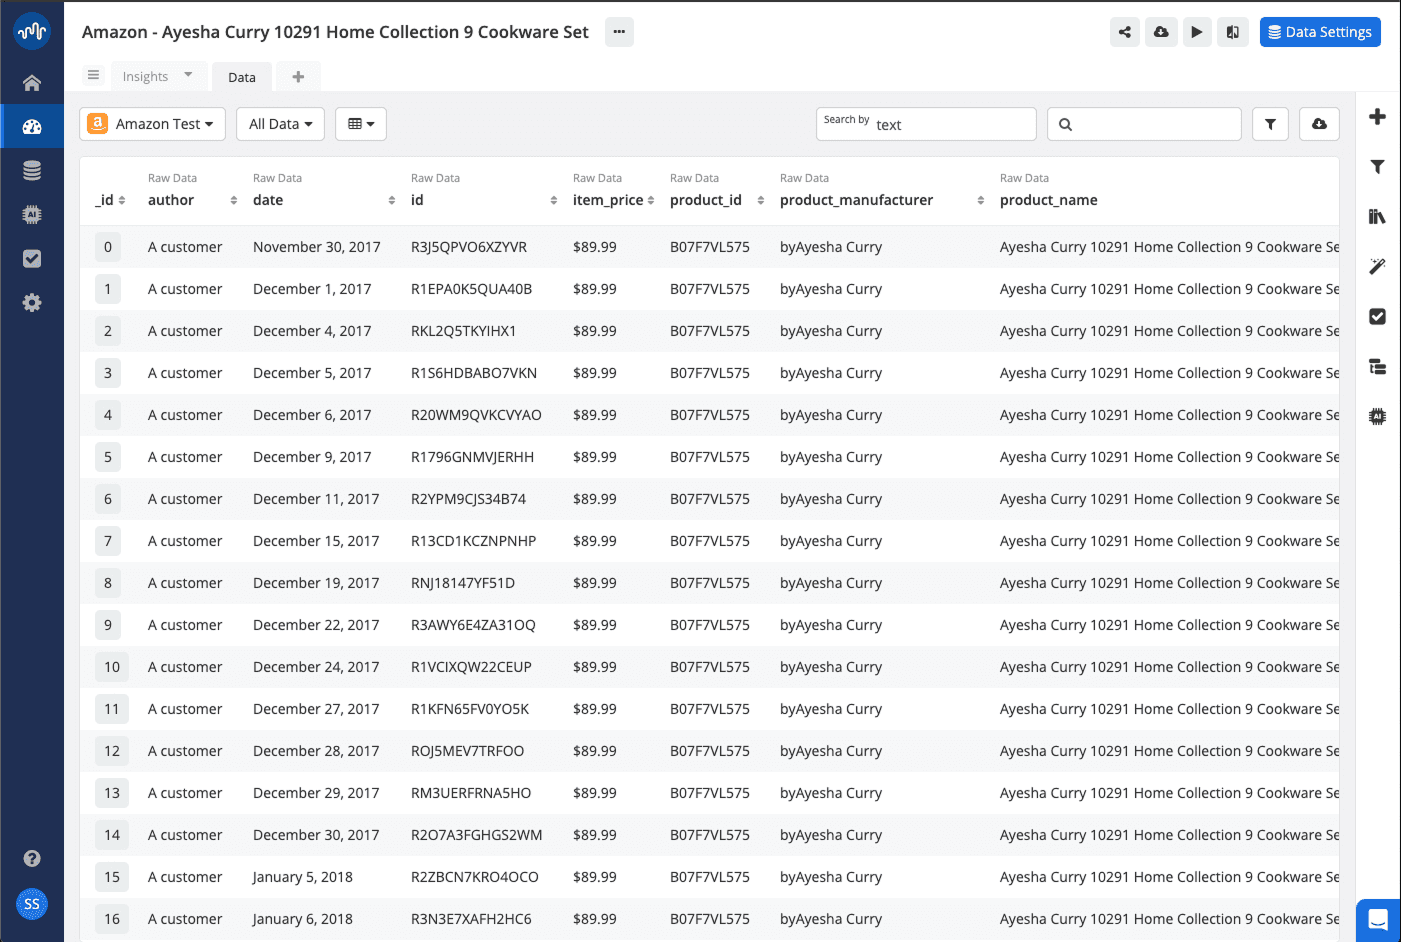Open Data Settings
This screenshot has width=1401, height=942.
pos(1320,32)
